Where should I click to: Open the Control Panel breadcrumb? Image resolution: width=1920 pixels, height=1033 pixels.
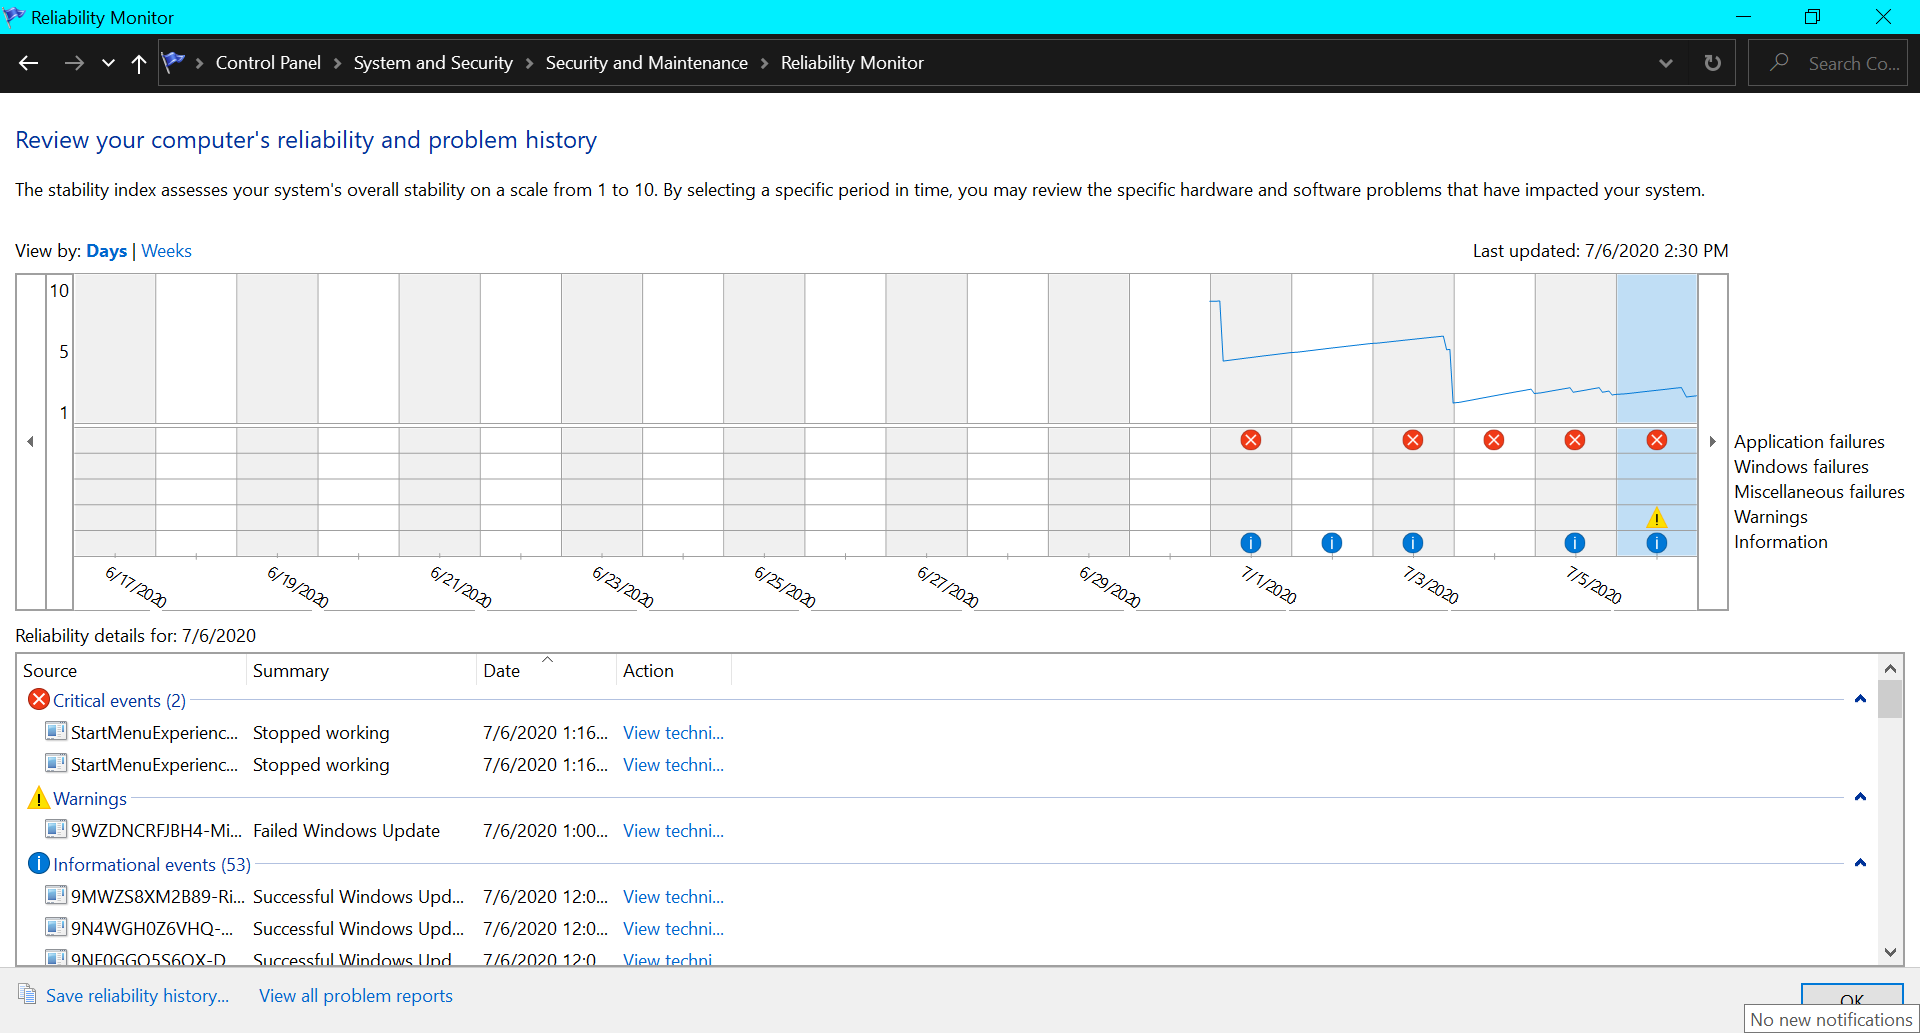point(268,63)
